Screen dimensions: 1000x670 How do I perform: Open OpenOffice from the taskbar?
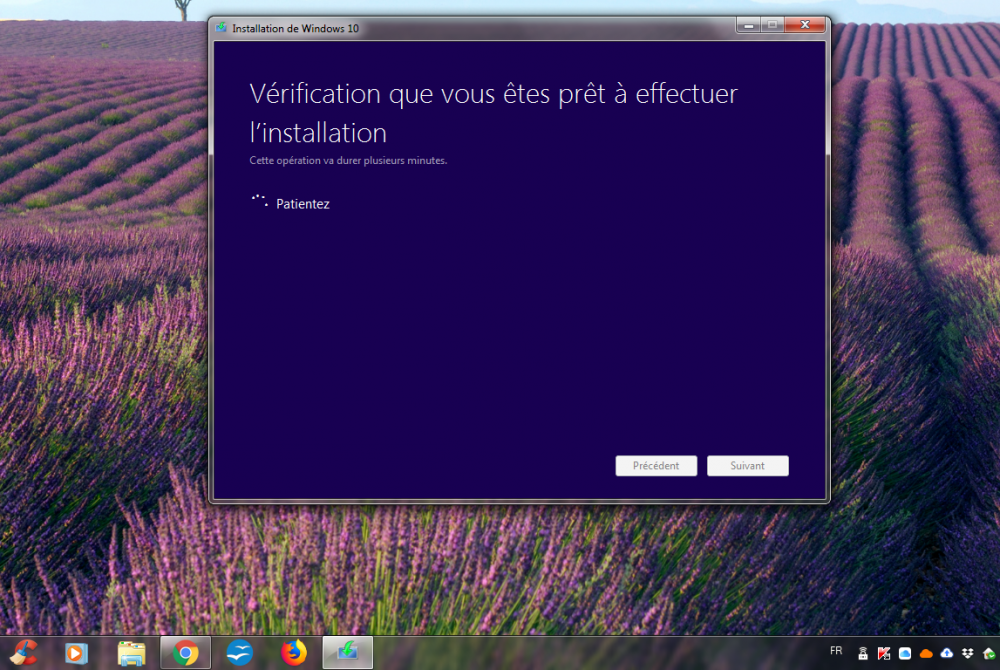(x=239, y=653)
